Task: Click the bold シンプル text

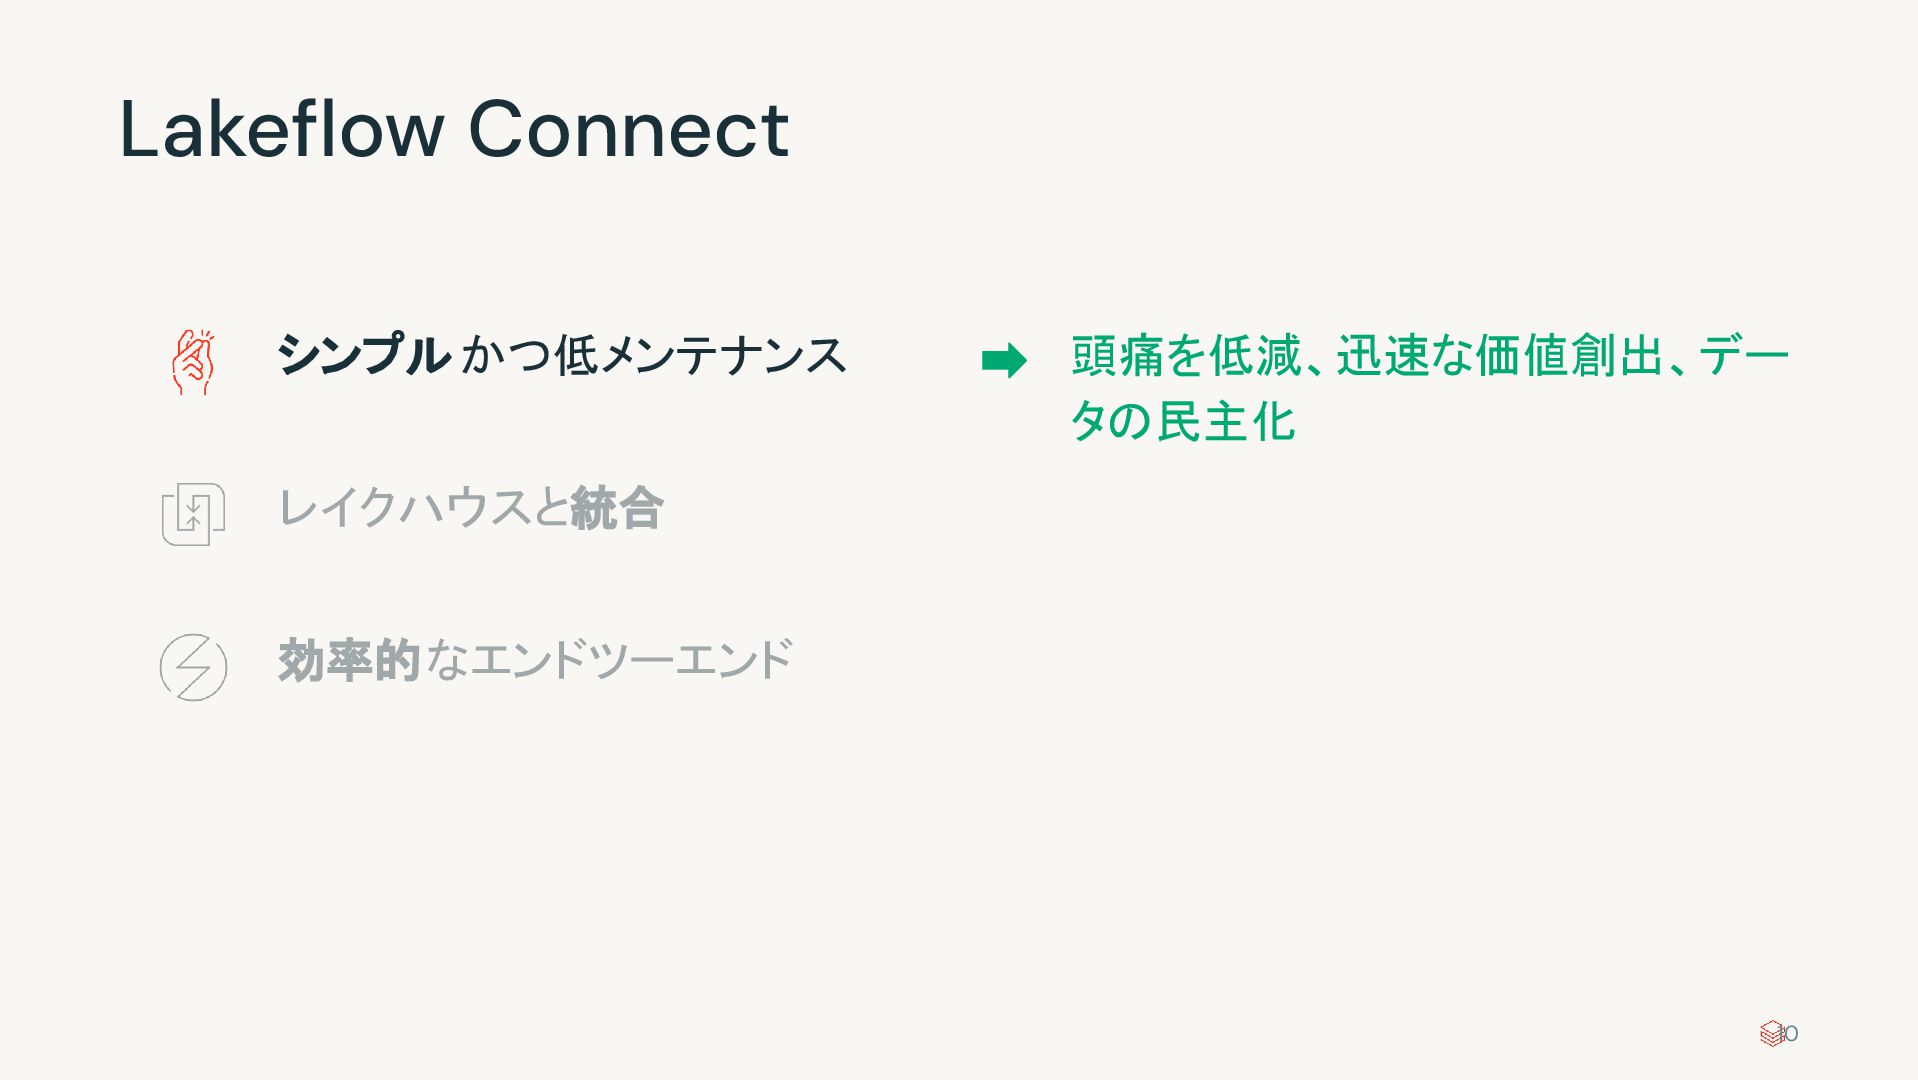Action: [x=363, y=355]
